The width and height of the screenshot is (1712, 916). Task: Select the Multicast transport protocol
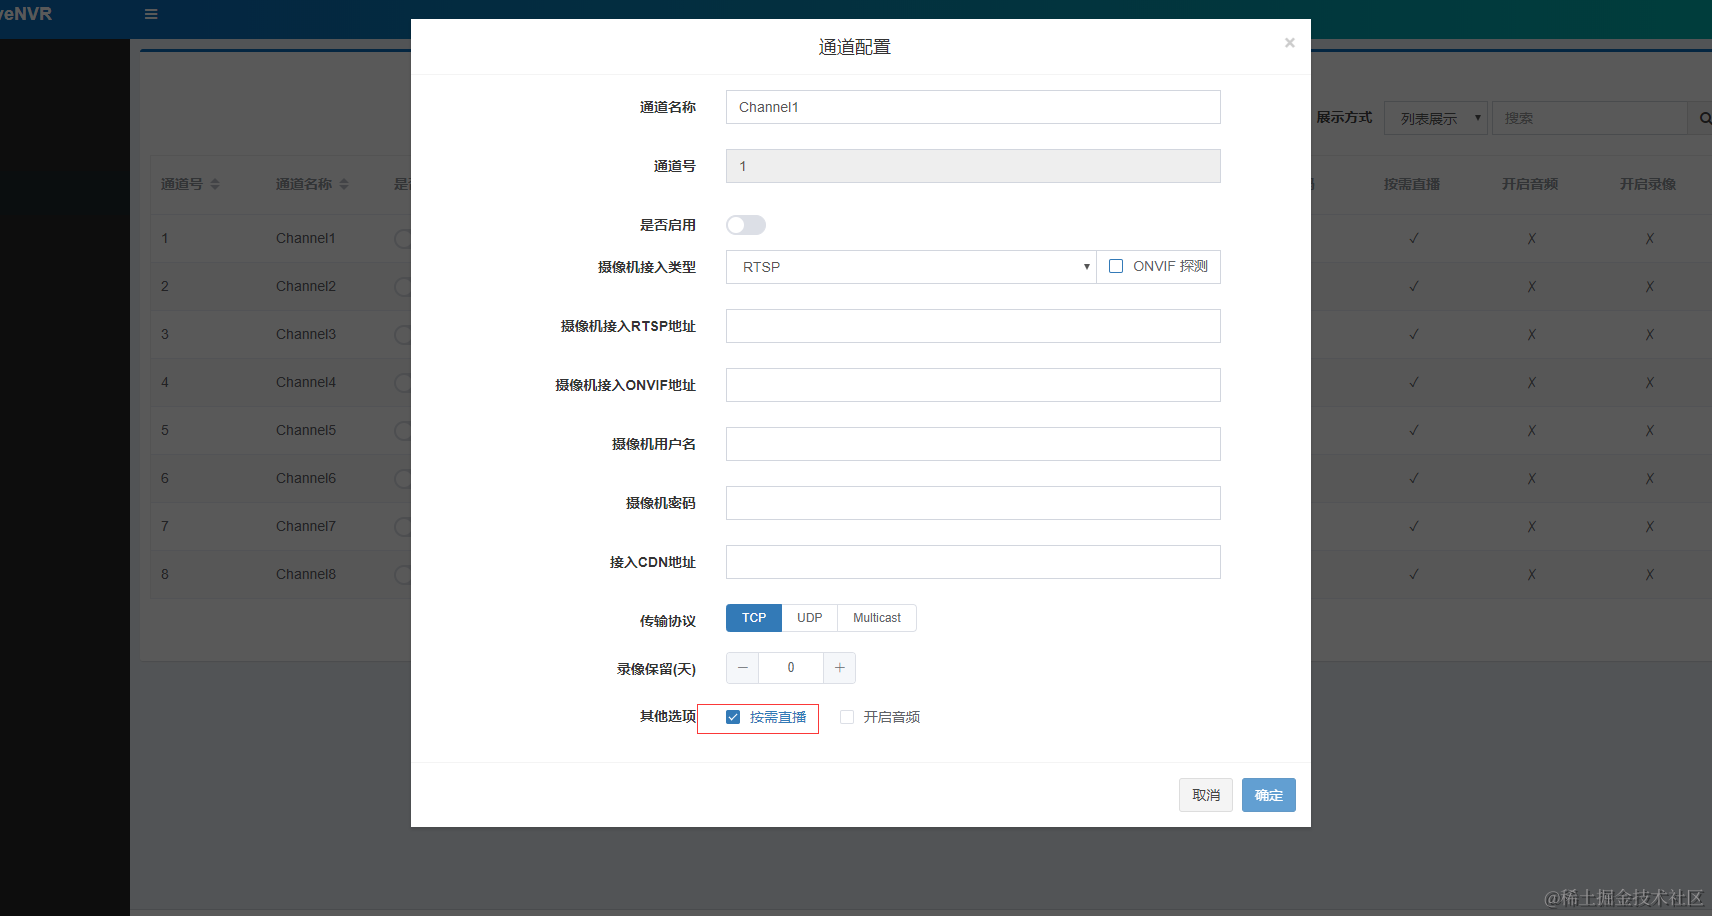[875, 617]
